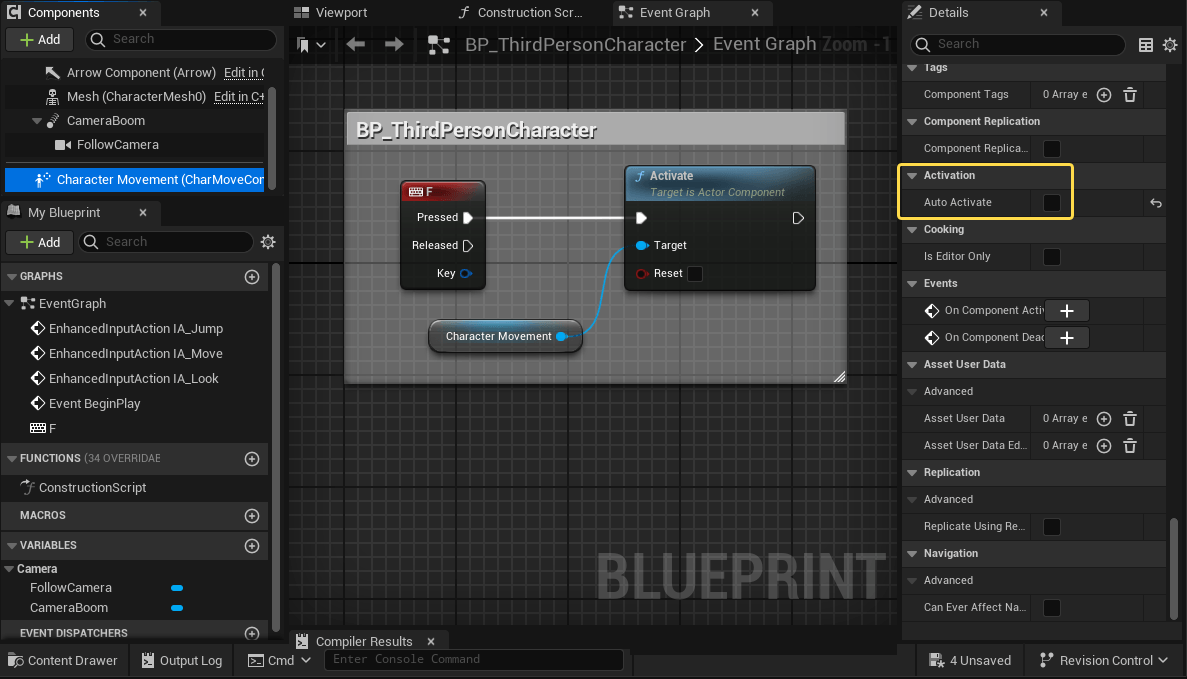1187x679 pixels.
Task: Collapse the Component Replication section
Action: click(x=912, y=122)
